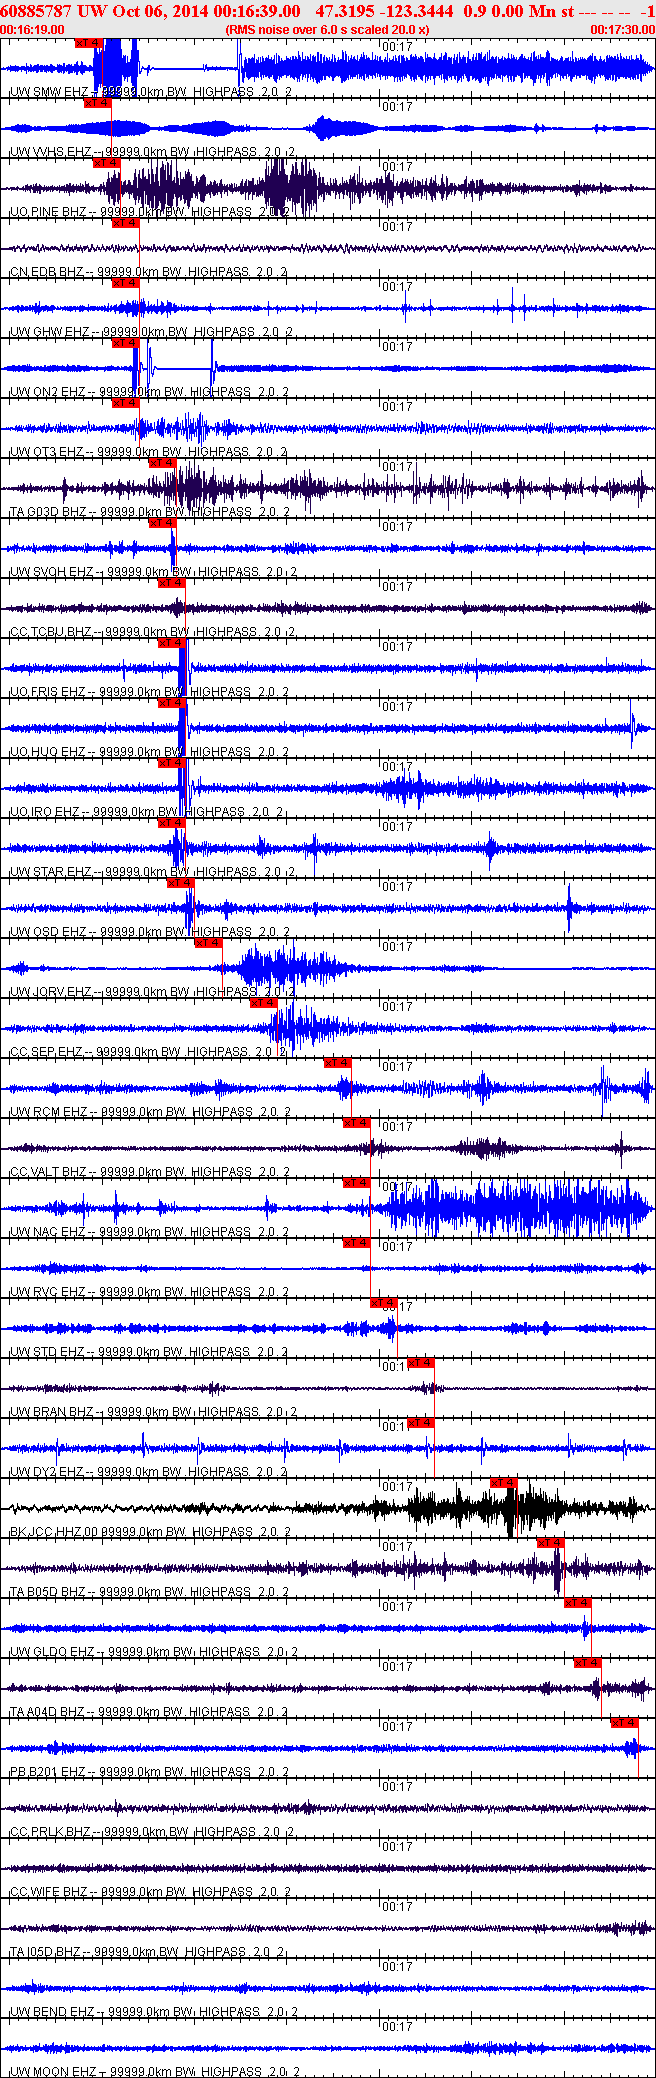Select the red pick flag on the SMW trace

(89, 43)
